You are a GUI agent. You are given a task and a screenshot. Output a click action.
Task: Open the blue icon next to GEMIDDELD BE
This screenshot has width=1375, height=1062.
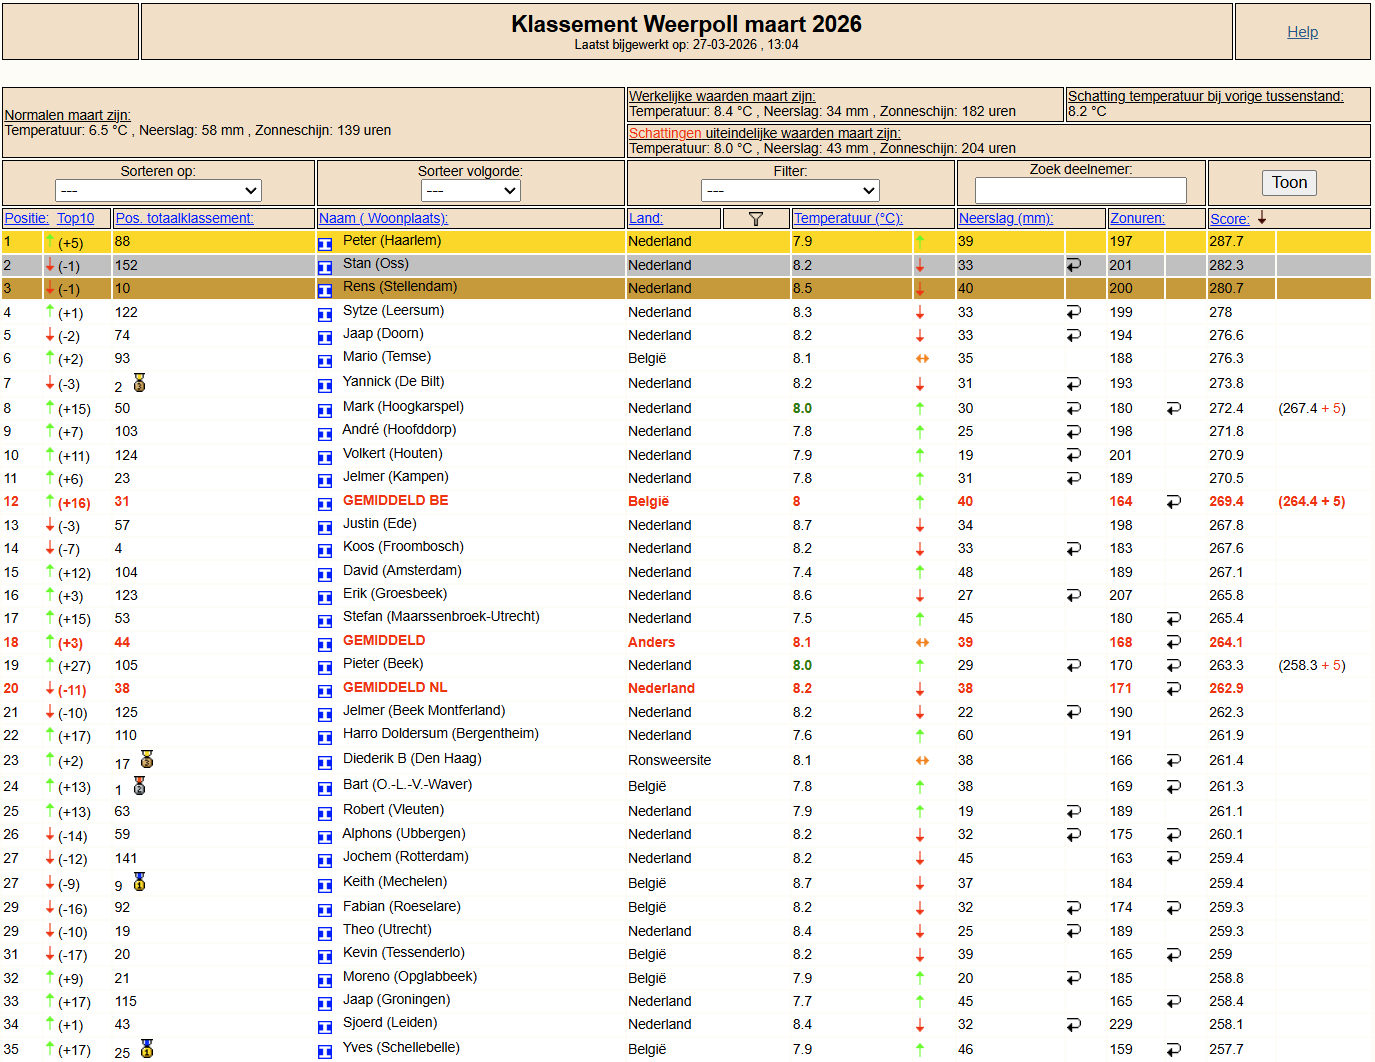pyautogui.click(x=325, y=503)
